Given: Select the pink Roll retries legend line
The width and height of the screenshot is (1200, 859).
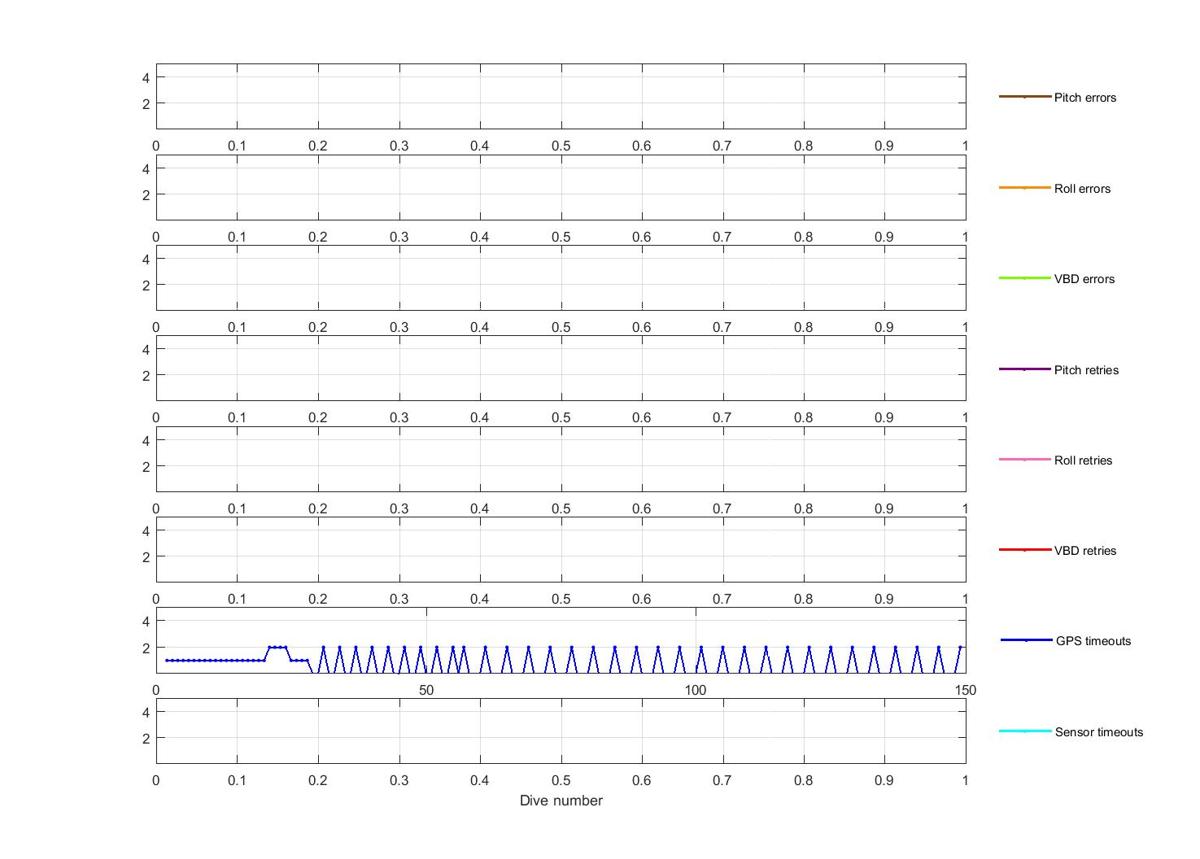Looking at the screenshot, I should pos(1025,460).
